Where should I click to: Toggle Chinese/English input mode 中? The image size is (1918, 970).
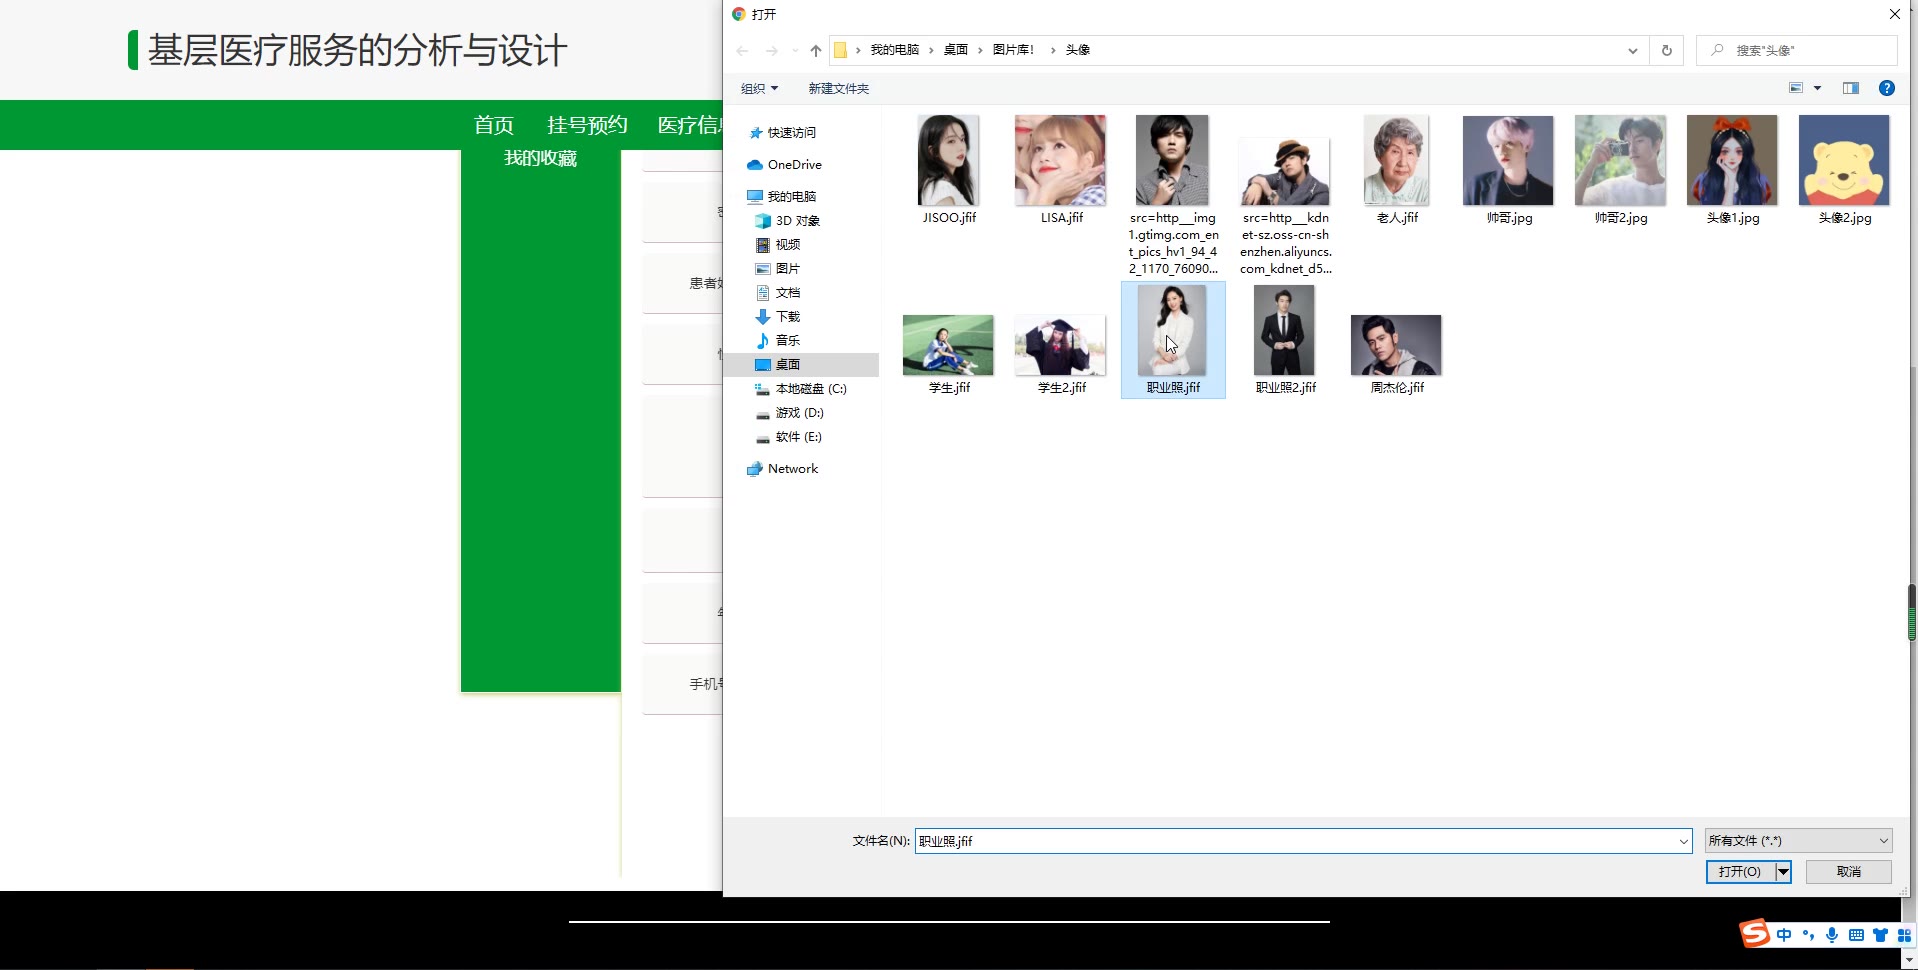point(1784,935)
